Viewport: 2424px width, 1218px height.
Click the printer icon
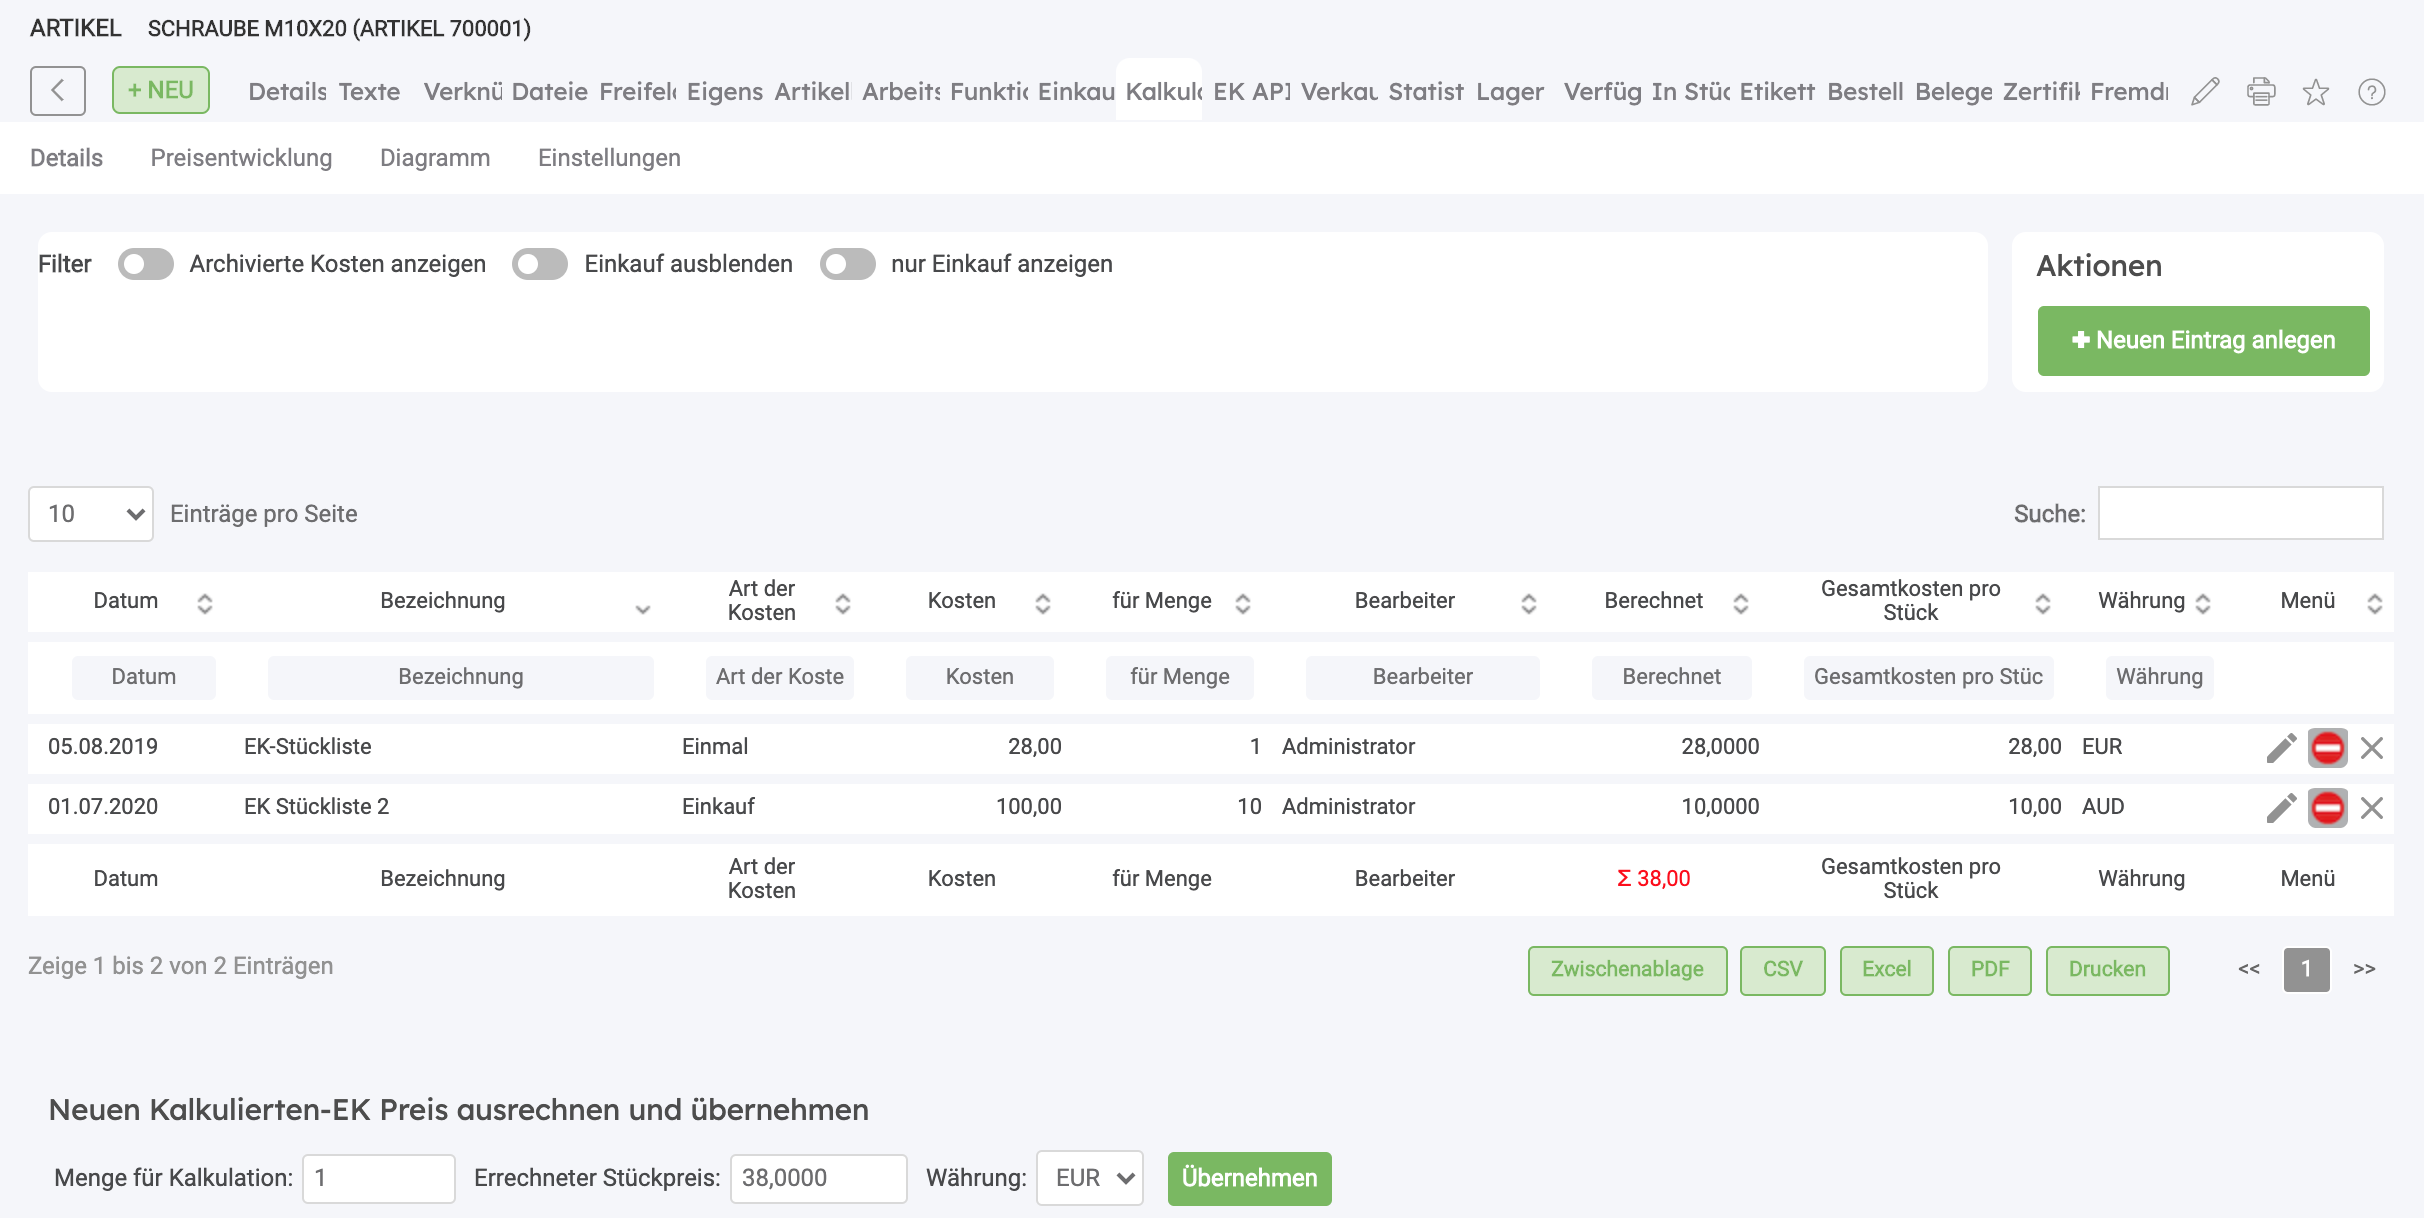pyautogui.click(x=2261, y=92)
